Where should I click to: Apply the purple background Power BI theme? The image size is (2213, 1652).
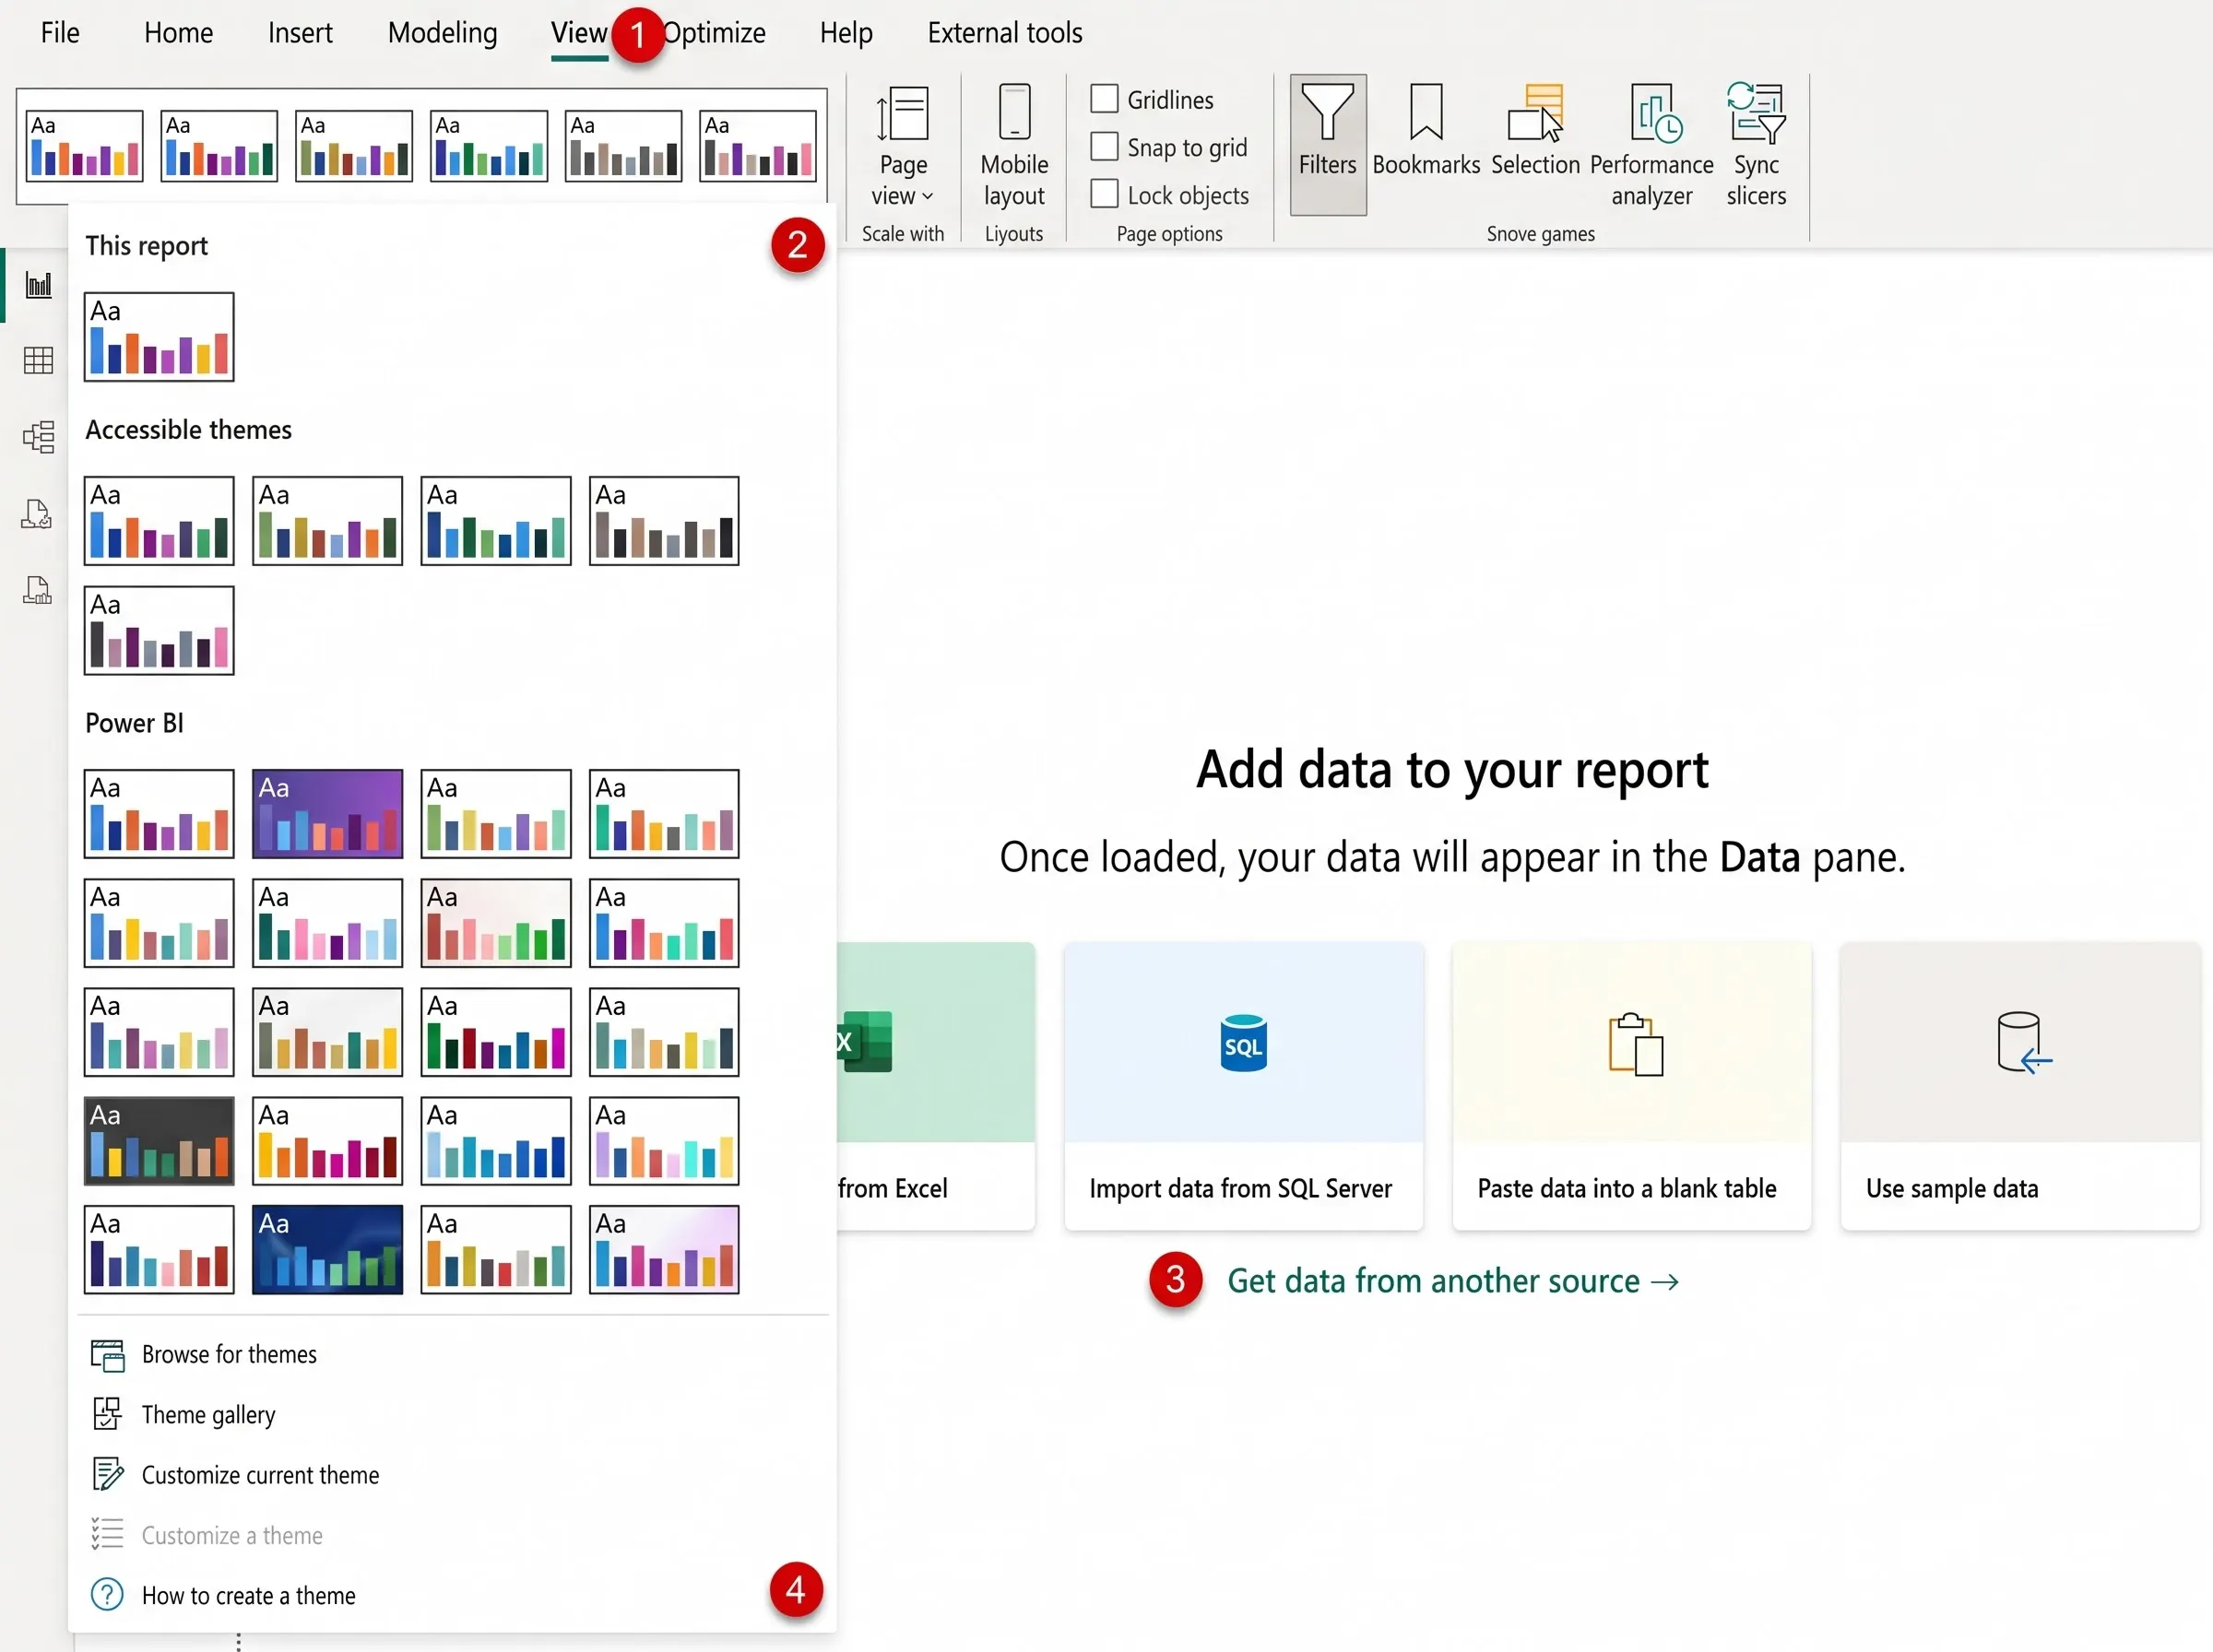tap(327, 814)
